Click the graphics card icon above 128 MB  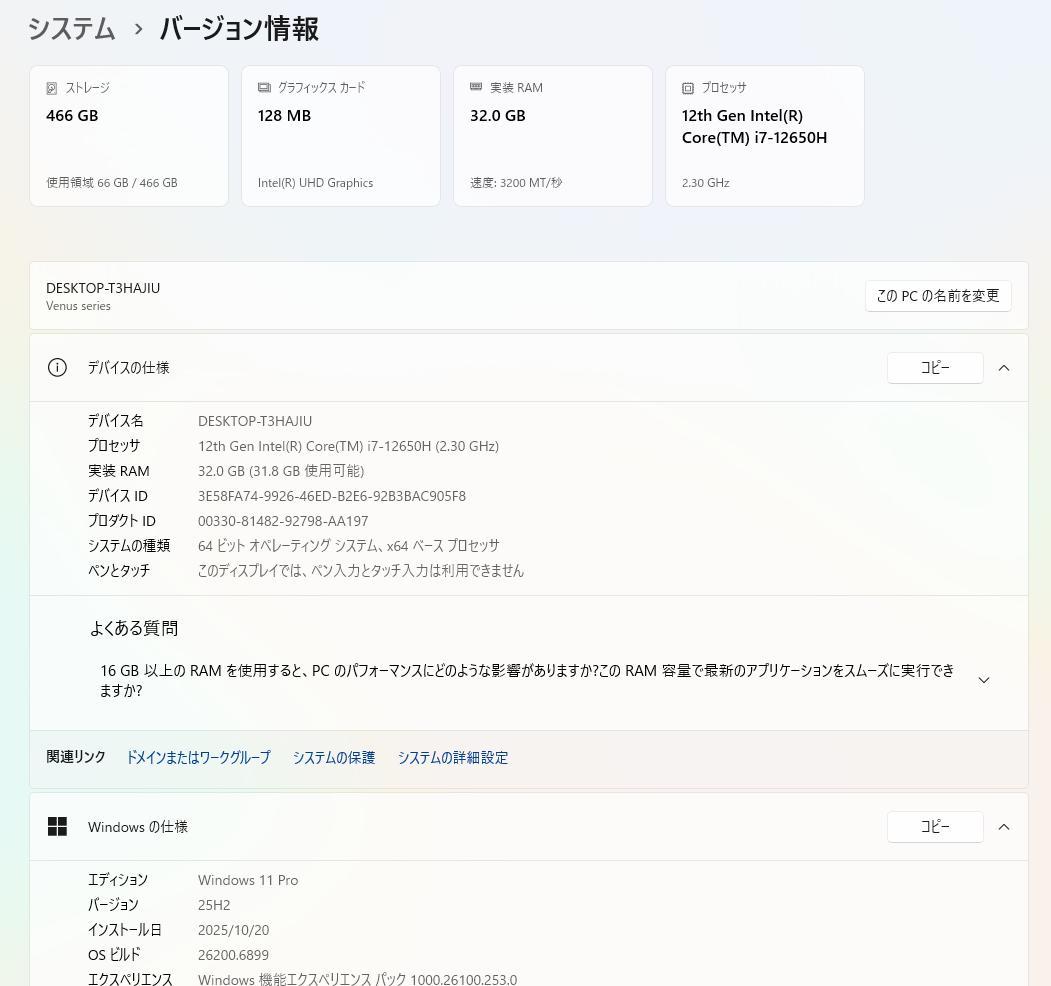coord(263,88)
